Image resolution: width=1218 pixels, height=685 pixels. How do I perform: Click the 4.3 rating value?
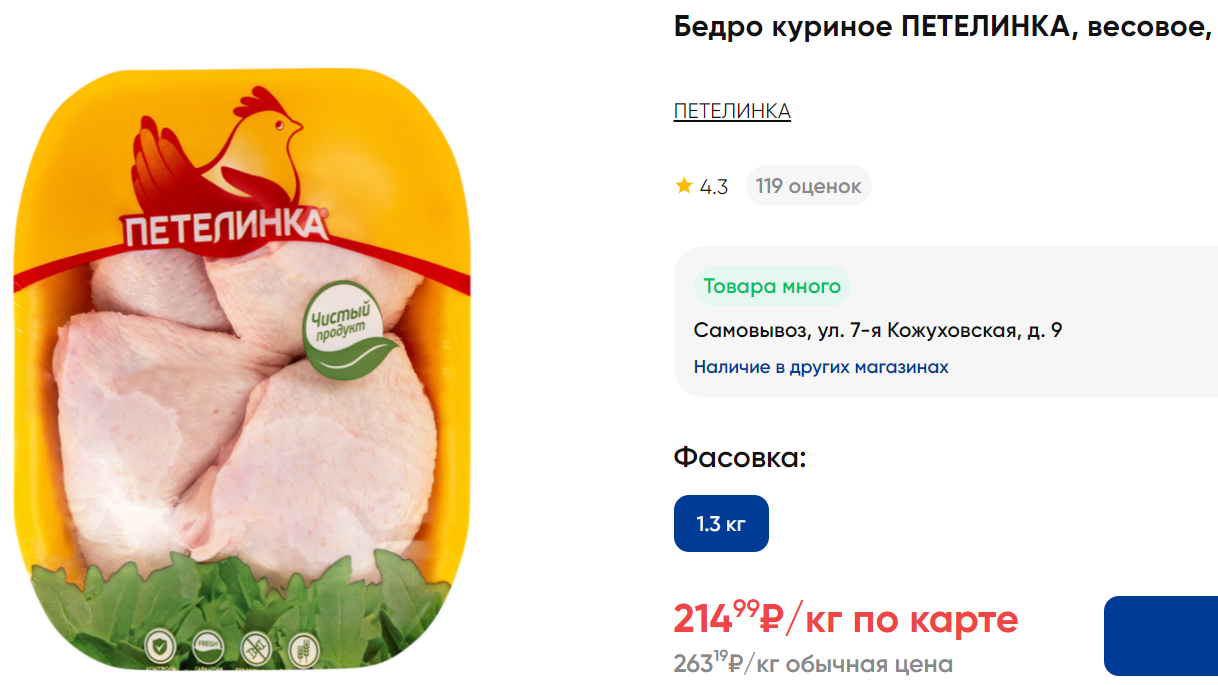click(x=714, y=187)
